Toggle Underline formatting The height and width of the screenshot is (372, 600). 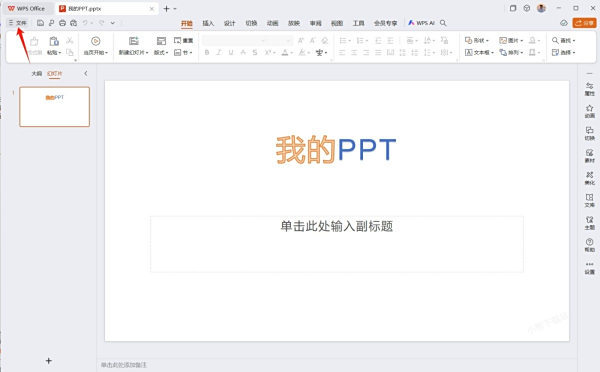point(231,52)
